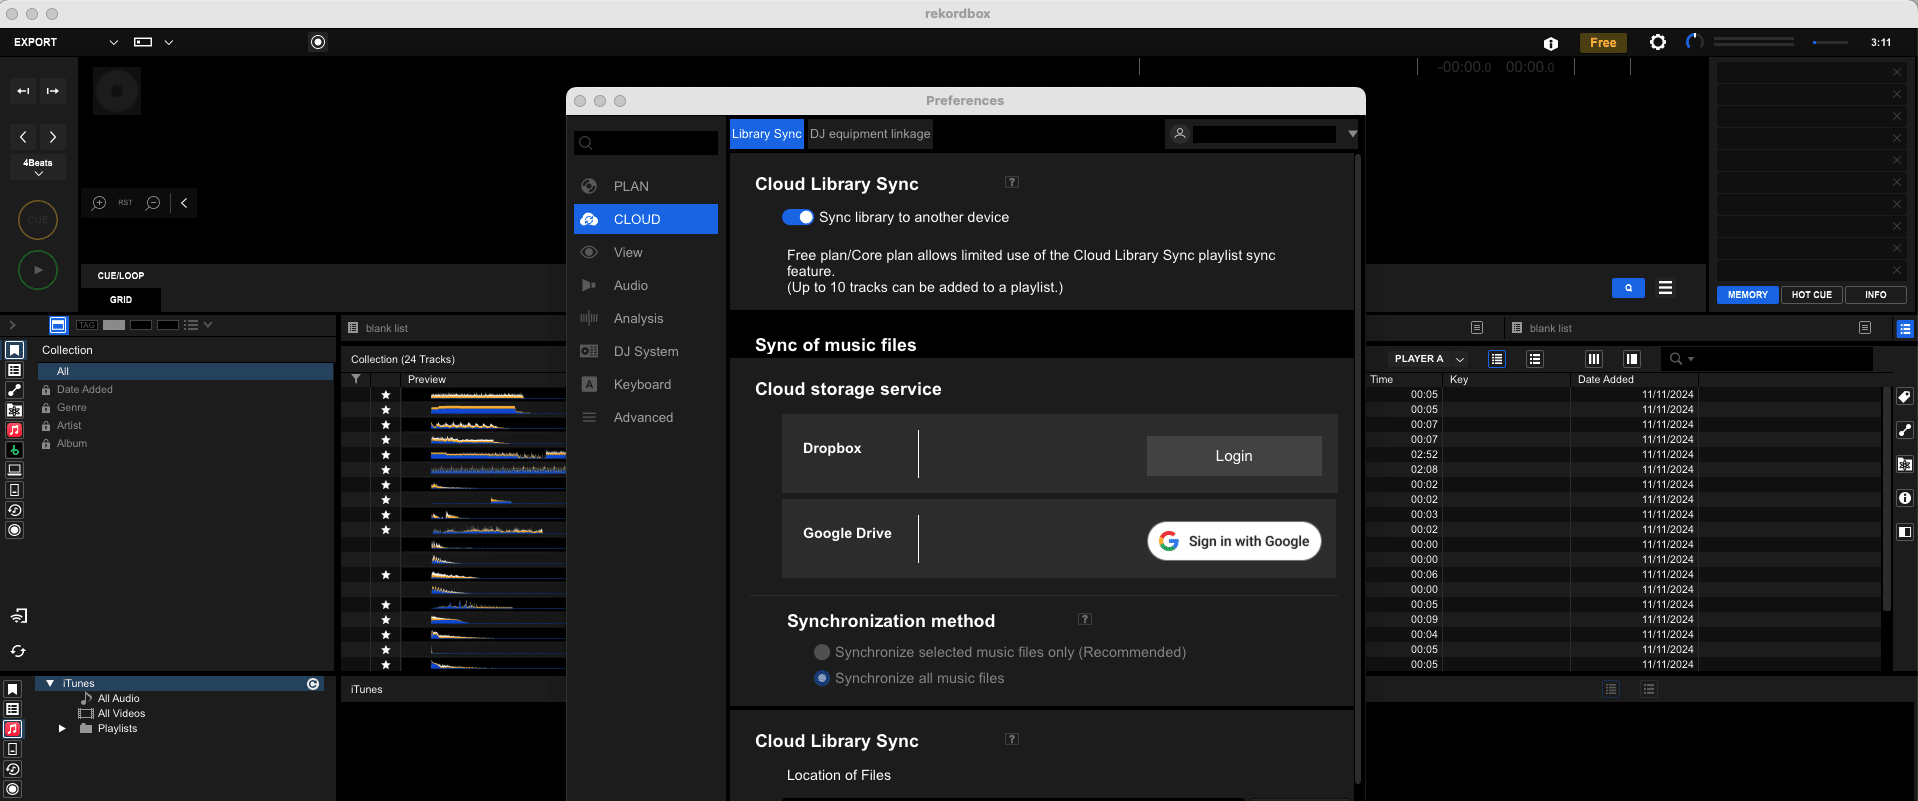1918x801 pixels.
Task: Select Synchronize all music files option
Action: pos(822,678)
